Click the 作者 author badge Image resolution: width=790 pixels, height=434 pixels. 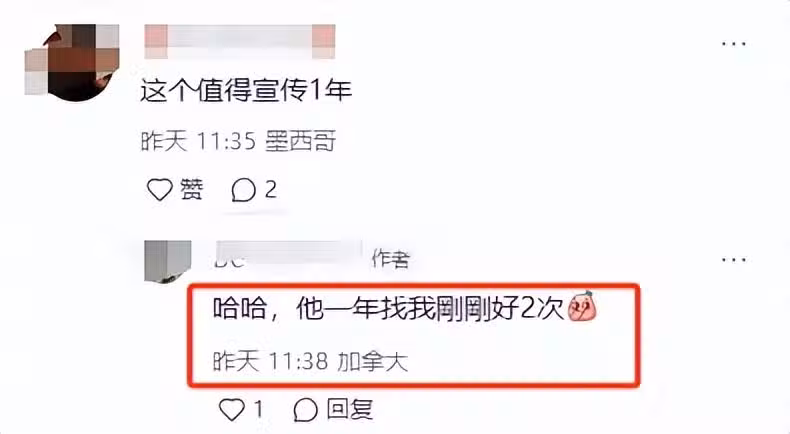(x=390, y=259)
